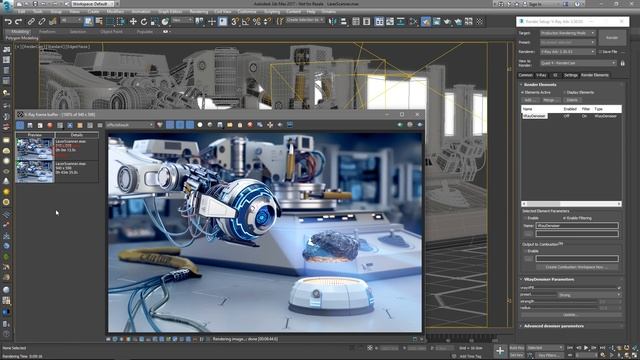
Task: Activate the Select Object tool
Action: click(89, 21)
